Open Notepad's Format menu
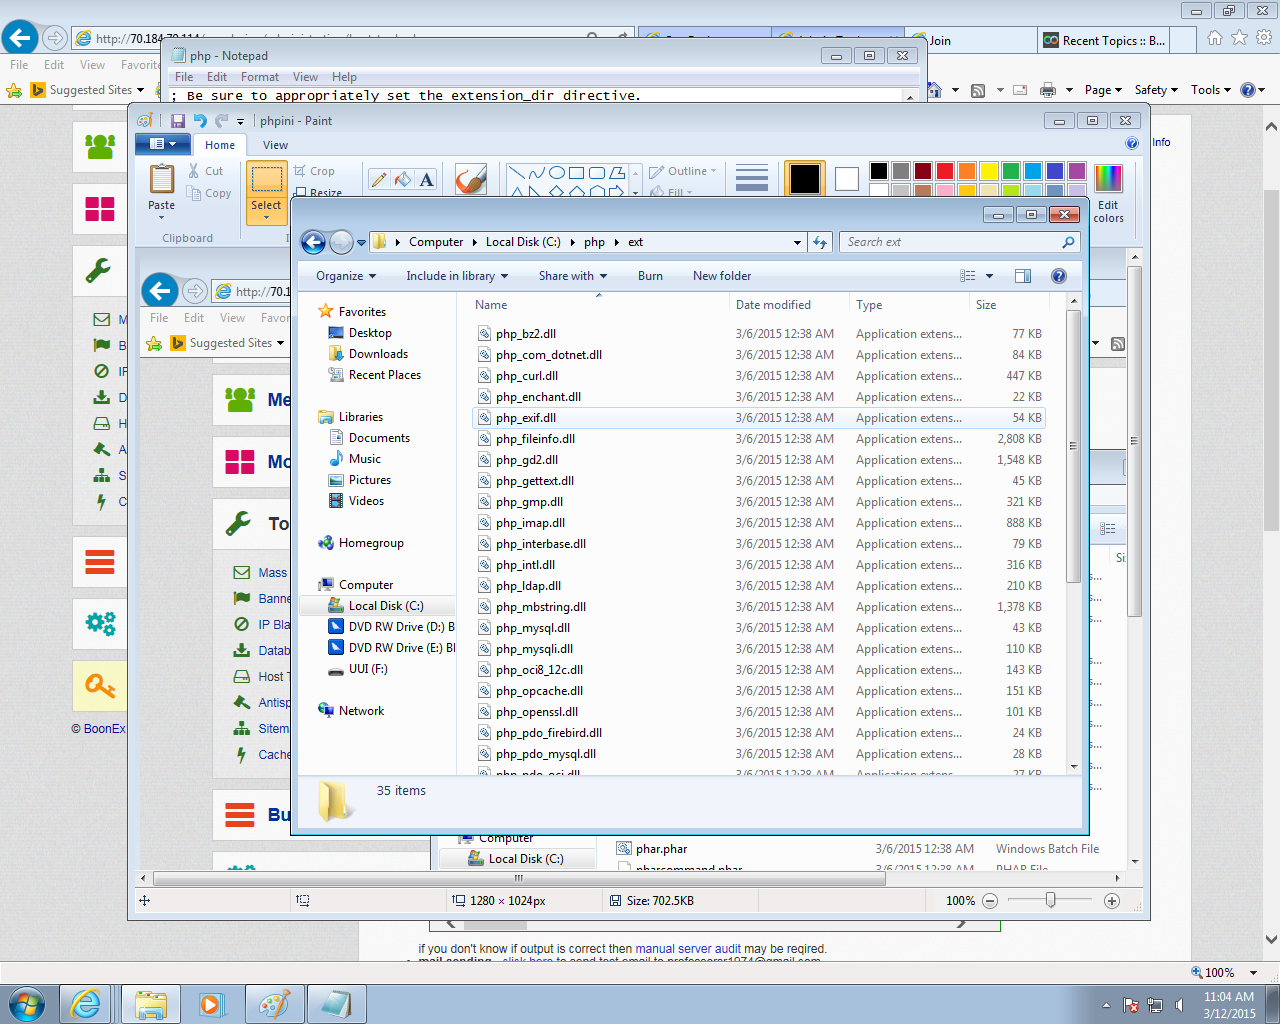The height and width of the screenshot is (1024, 1280). [x=260, y=77]
